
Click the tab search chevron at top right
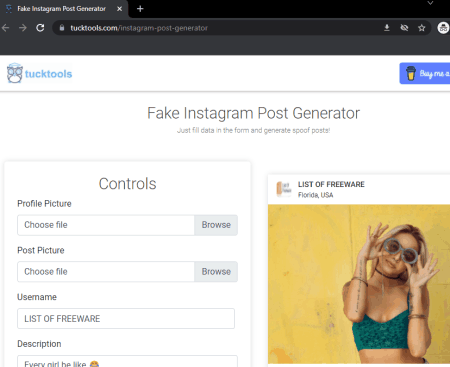[x=430, y=3]
